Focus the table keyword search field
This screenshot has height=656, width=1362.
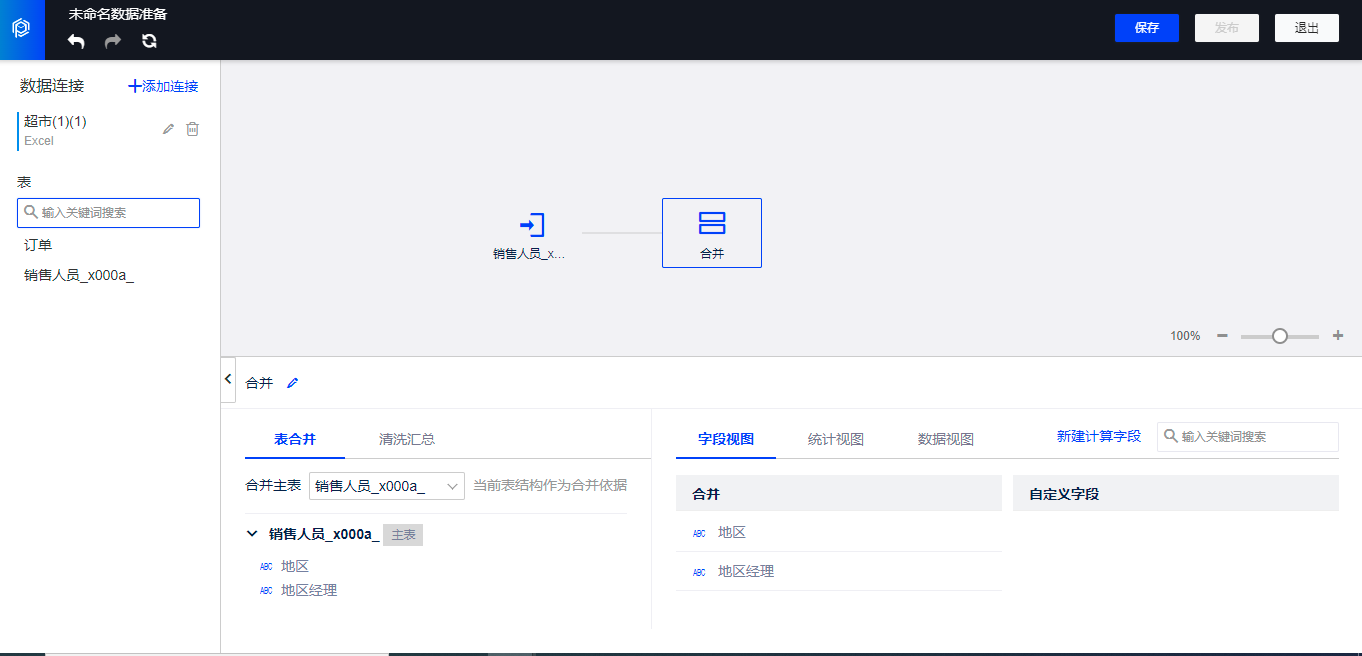click(x=108, y=212)
